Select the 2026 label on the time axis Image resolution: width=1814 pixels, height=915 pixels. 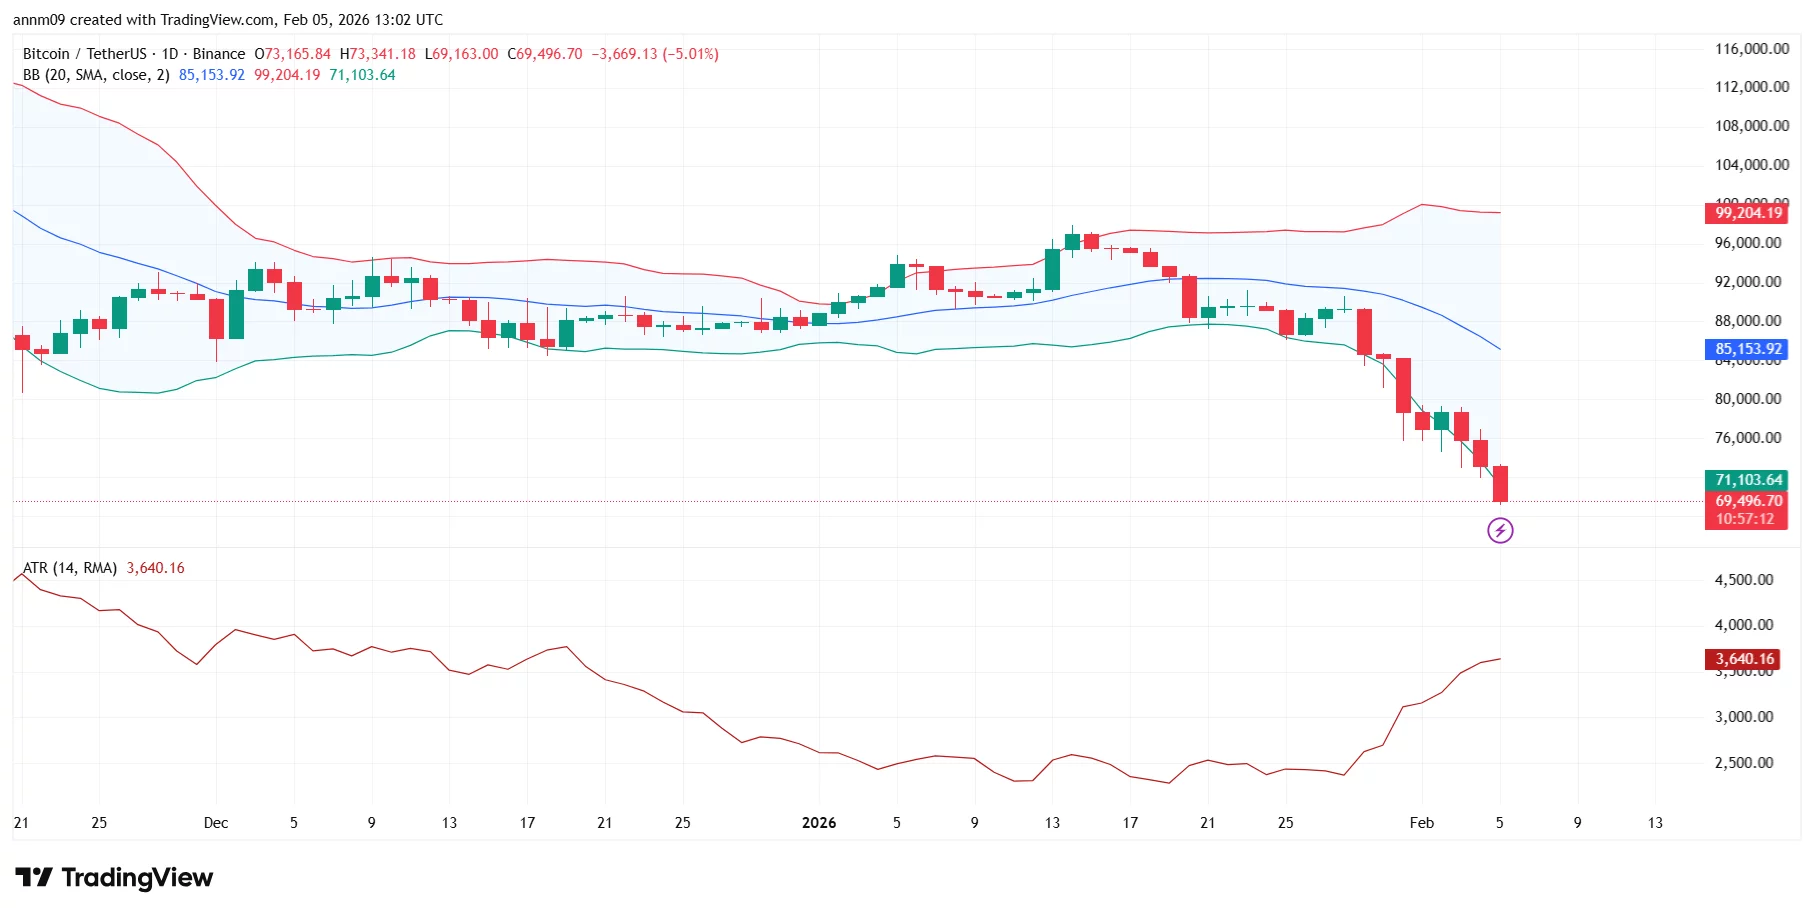819,822
